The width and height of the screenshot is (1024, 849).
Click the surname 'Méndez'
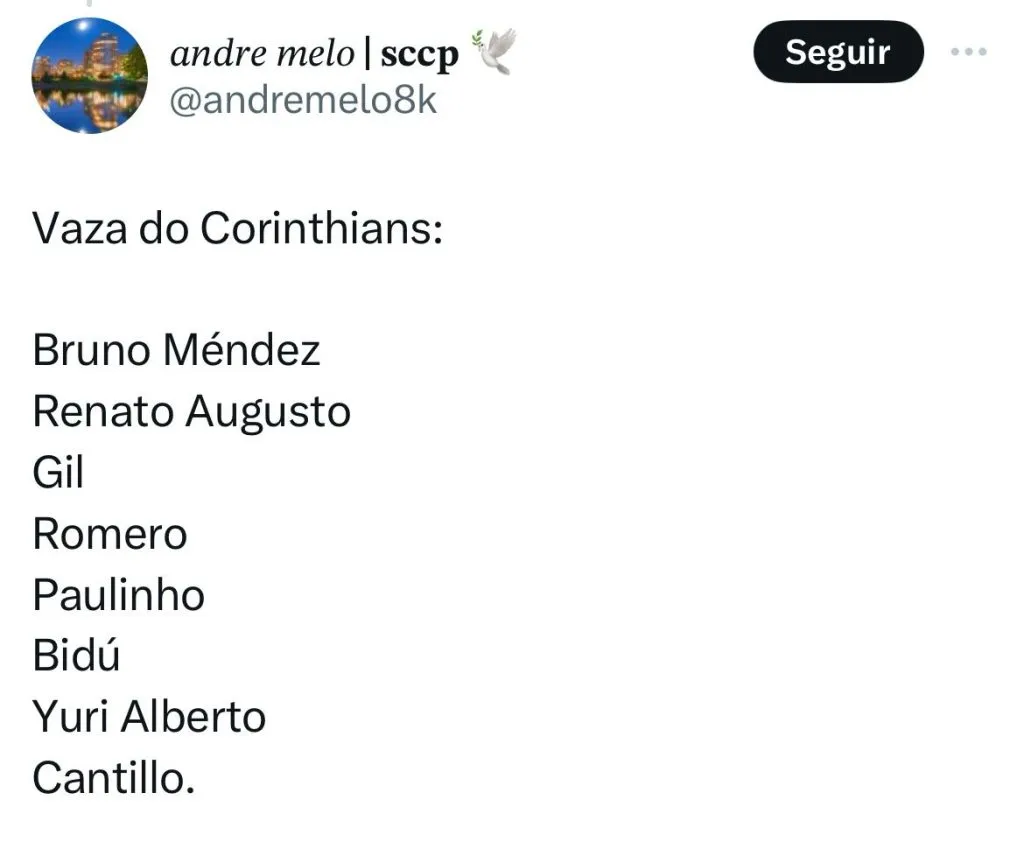[x=241, y=351]
